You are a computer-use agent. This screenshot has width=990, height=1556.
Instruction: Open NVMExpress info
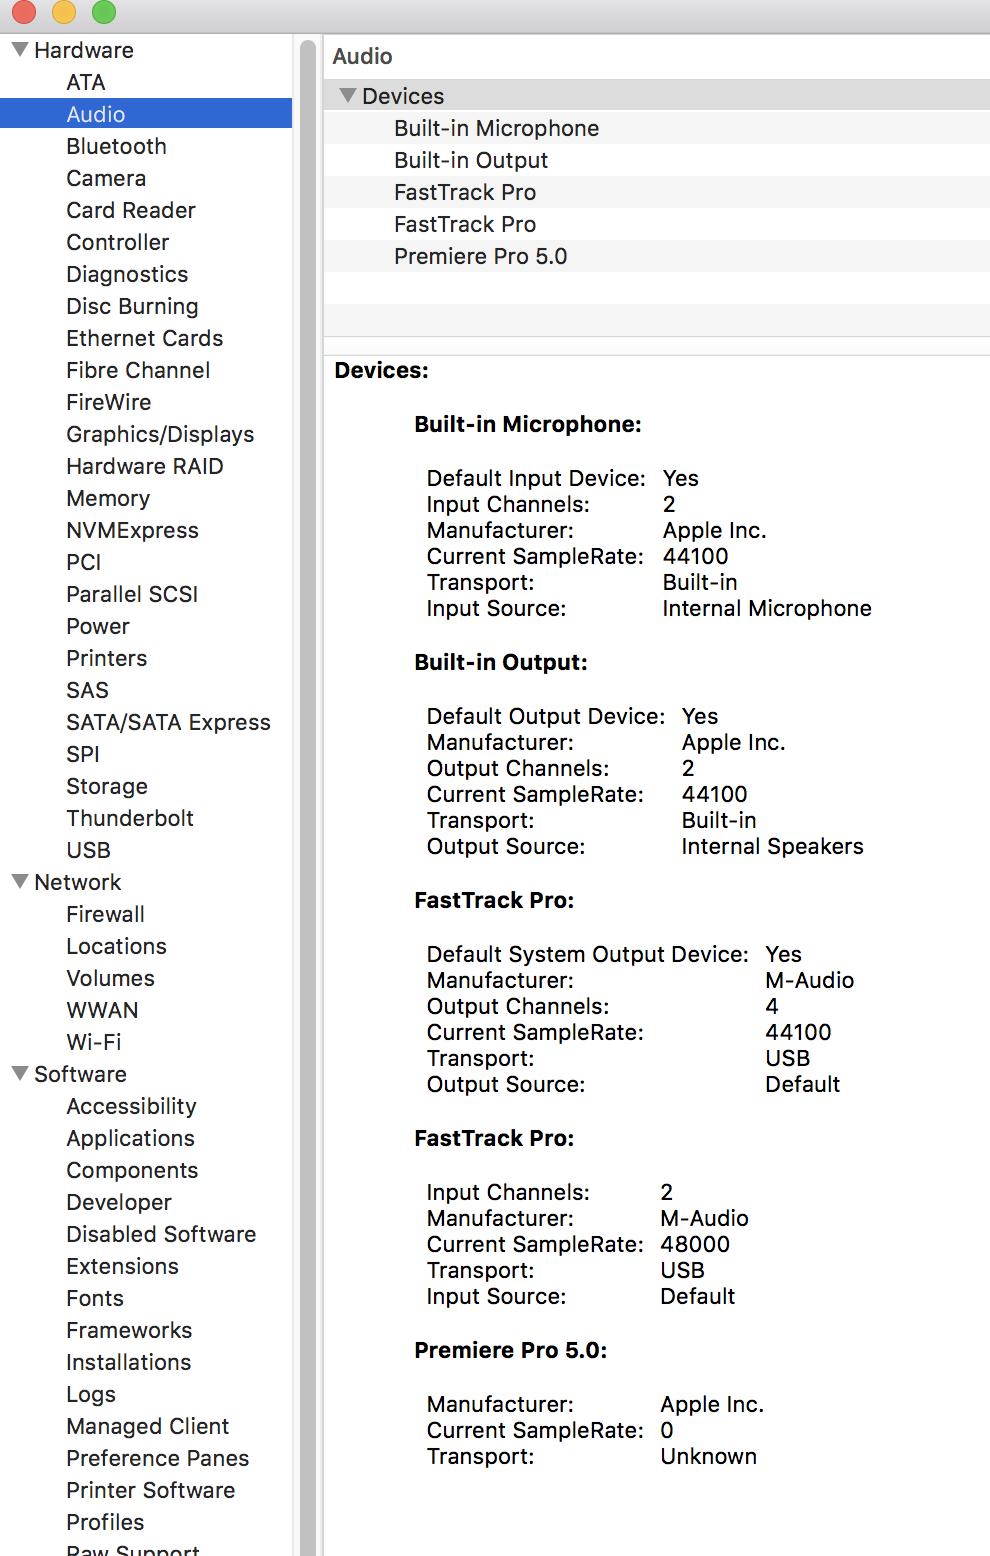[132, 530]
